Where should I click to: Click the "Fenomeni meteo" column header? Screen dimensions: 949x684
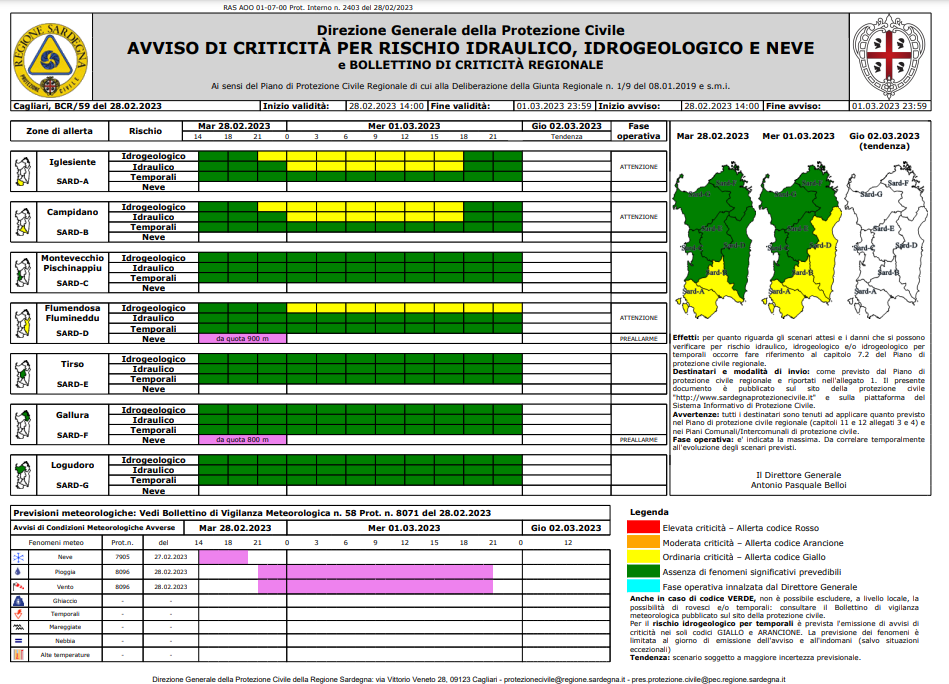click(56, 543)
